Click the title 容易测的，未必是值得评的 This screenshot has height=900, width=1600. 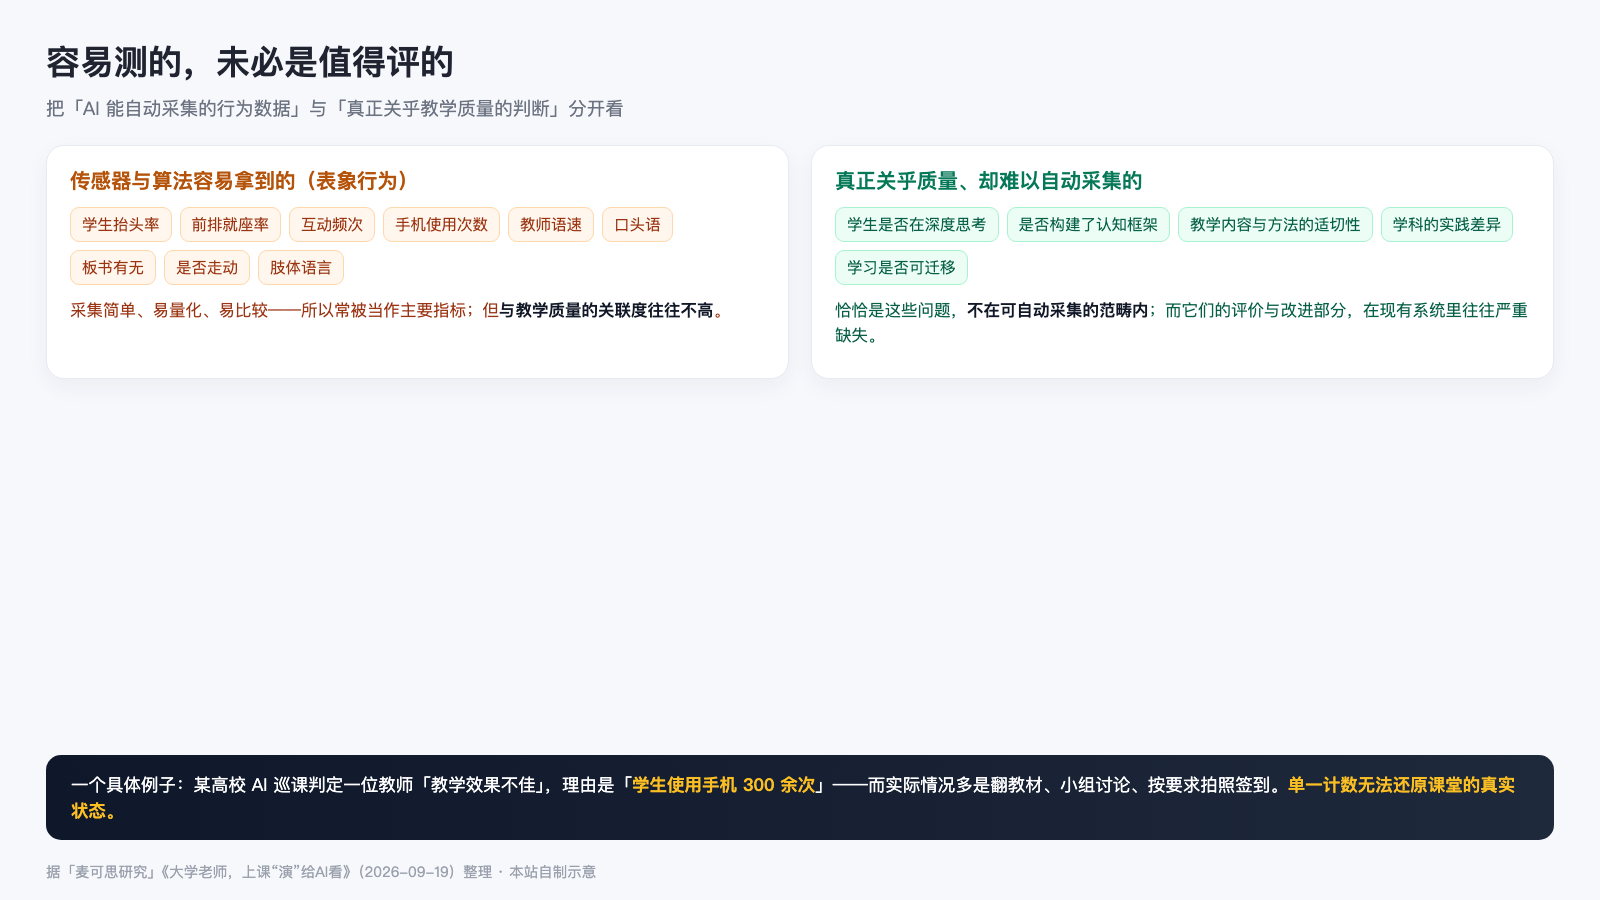(x=250, y=62)
